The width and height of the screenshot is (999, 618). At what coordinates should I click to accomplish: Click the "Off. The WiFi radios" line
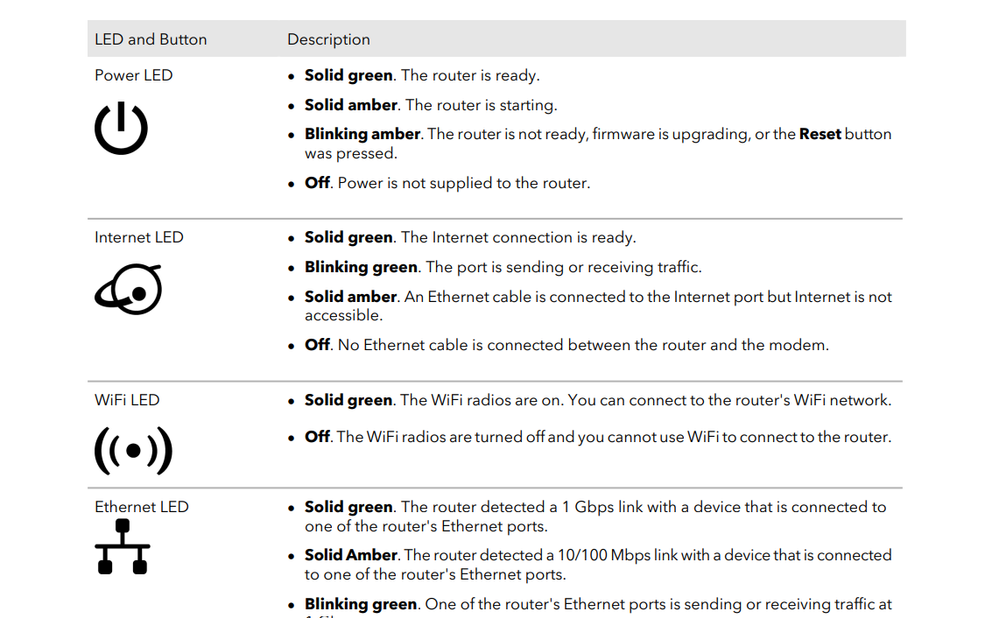[597, 437]
